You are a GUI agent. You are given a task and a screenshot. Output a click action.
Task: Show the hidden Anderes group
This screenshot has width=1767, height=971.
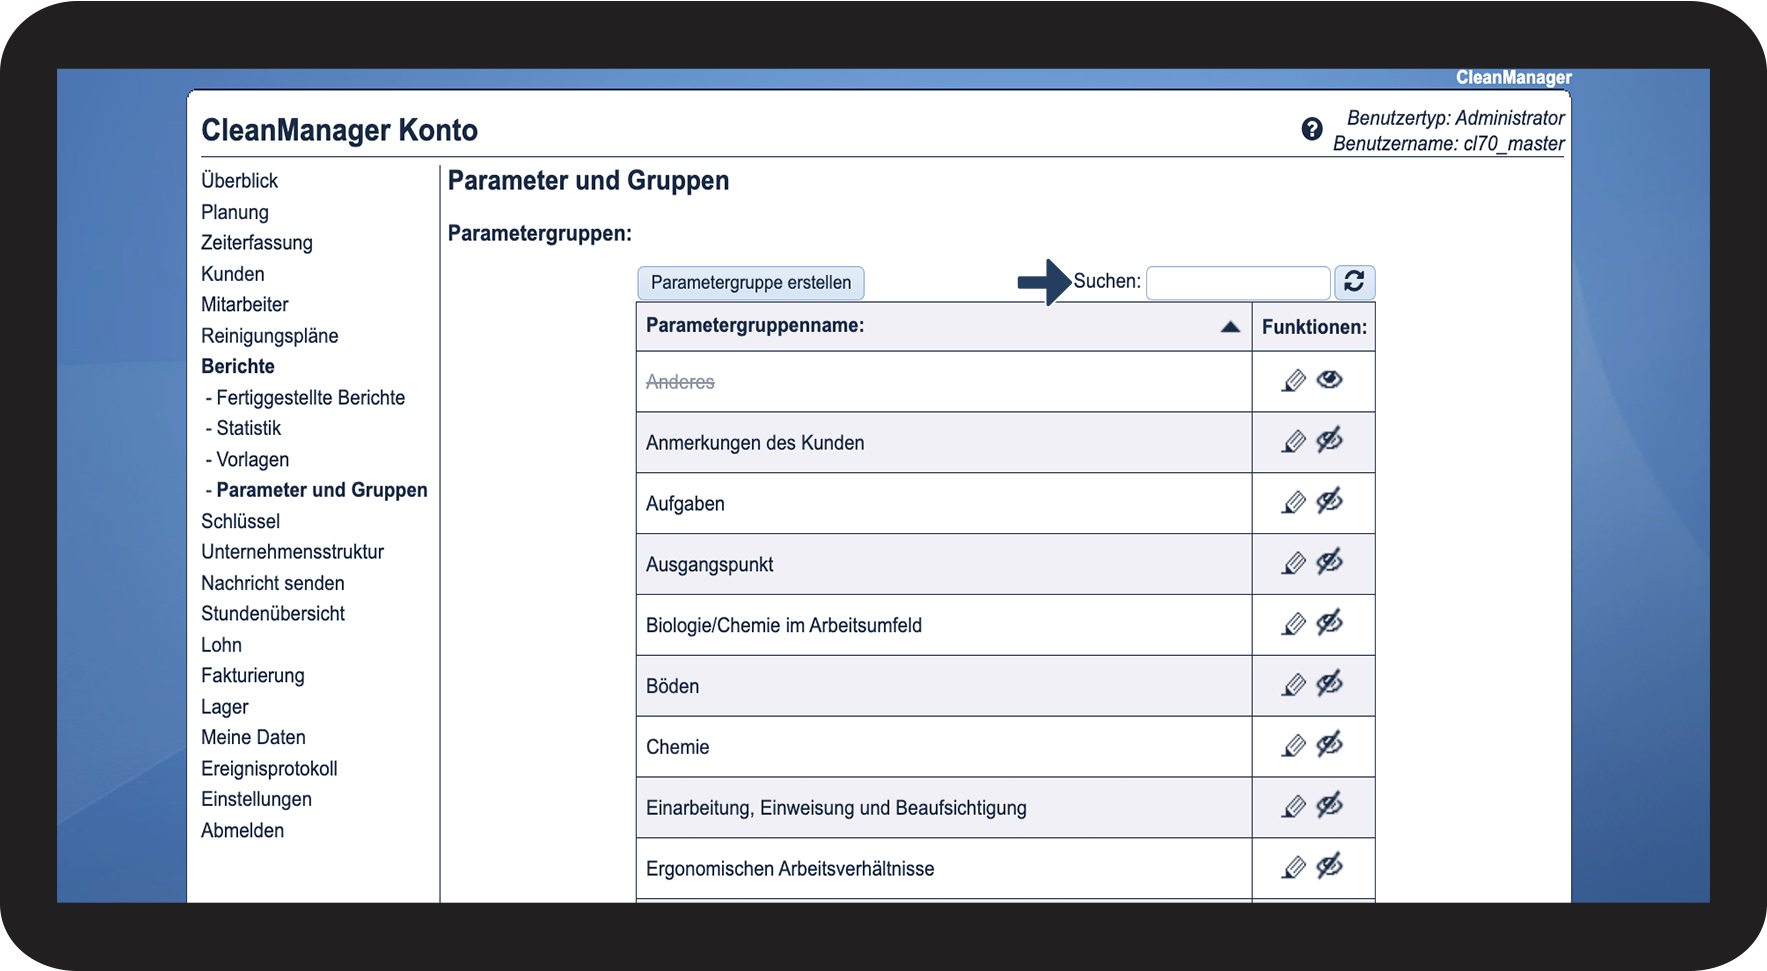tap(1329, 380)
